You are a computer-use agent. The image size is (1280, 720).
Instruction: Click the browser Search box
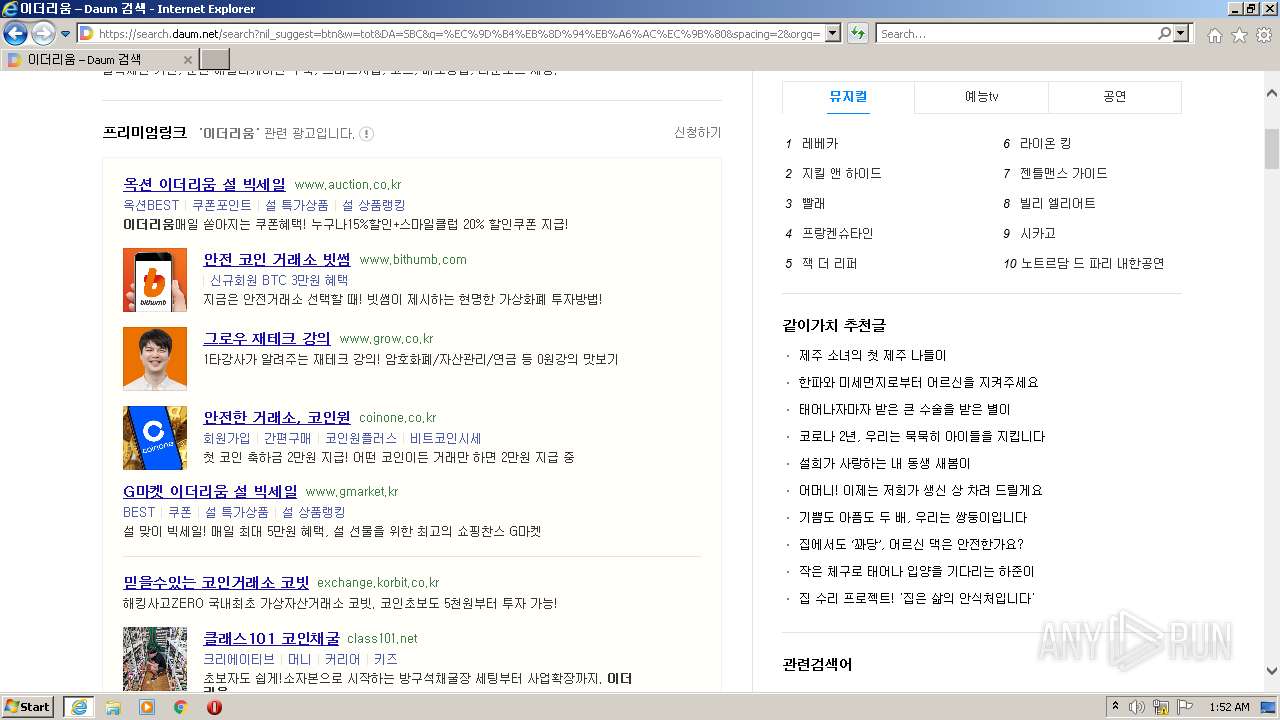pos(1015,34)
